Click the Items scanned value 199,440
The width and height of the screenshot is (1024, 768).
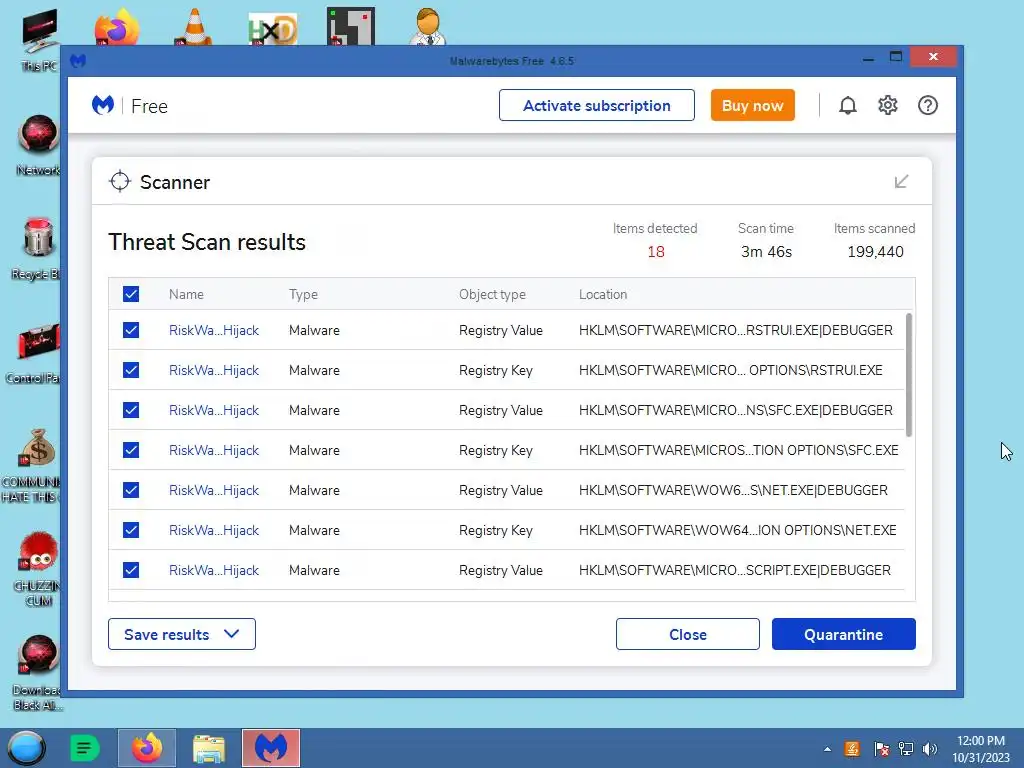tap(875, 252)
